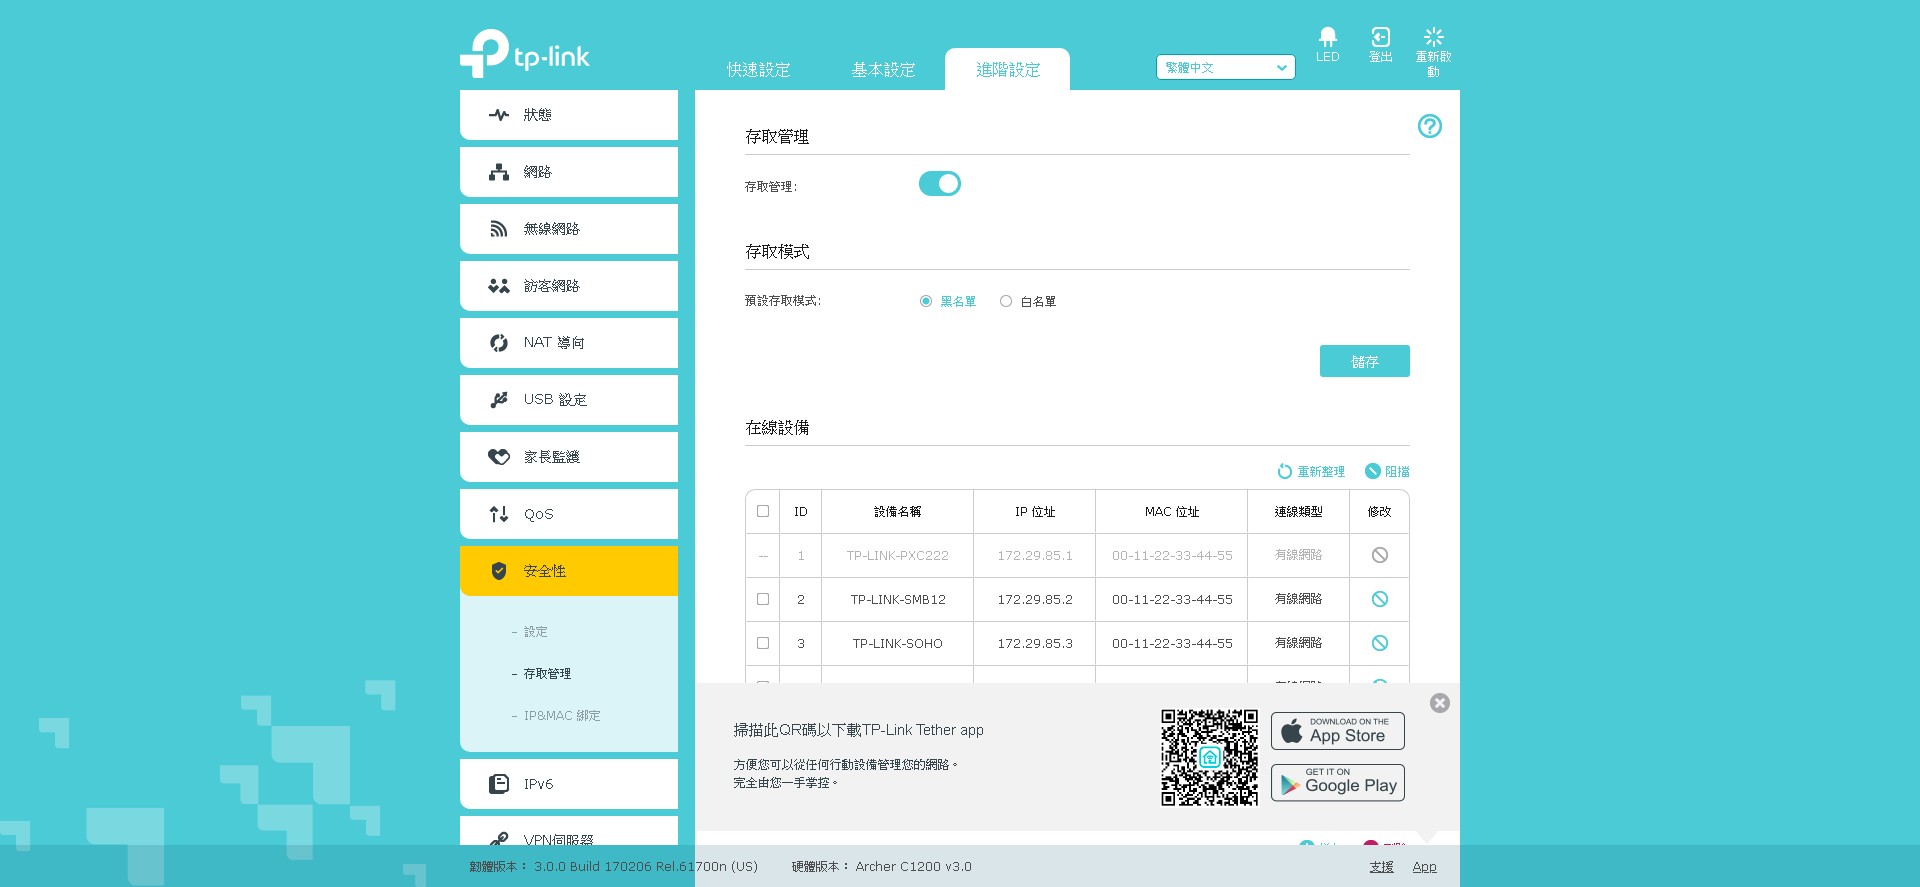Click block icon for TP-LINK-SOHO row

pyautogui.click(x=1379, y=643)
